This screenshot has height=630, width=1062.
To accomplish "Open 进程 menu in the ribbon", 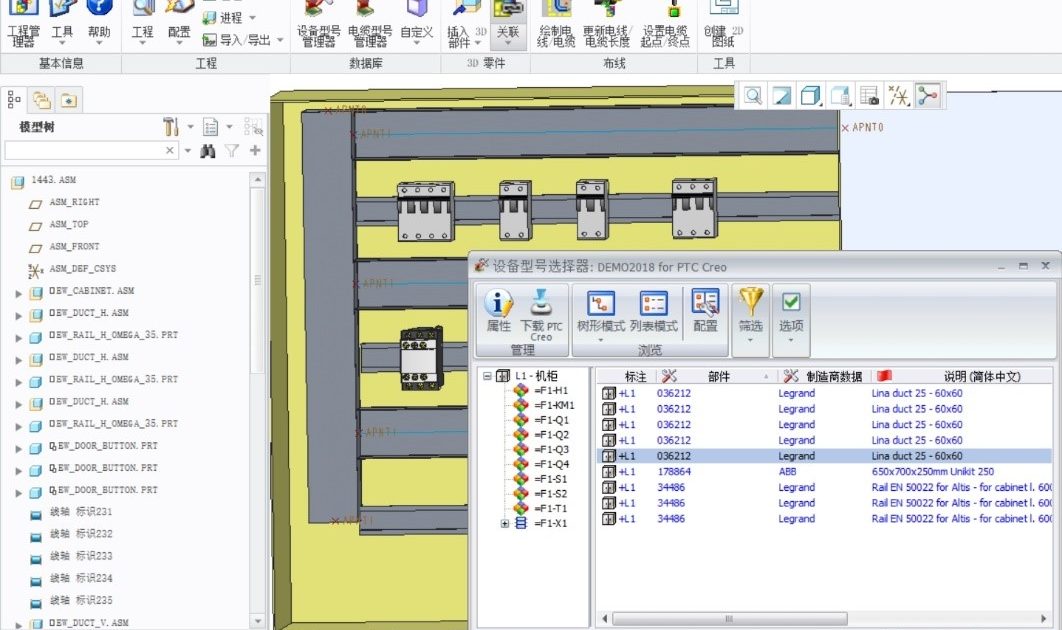I will pyautogui.click(x=229, y=18).
